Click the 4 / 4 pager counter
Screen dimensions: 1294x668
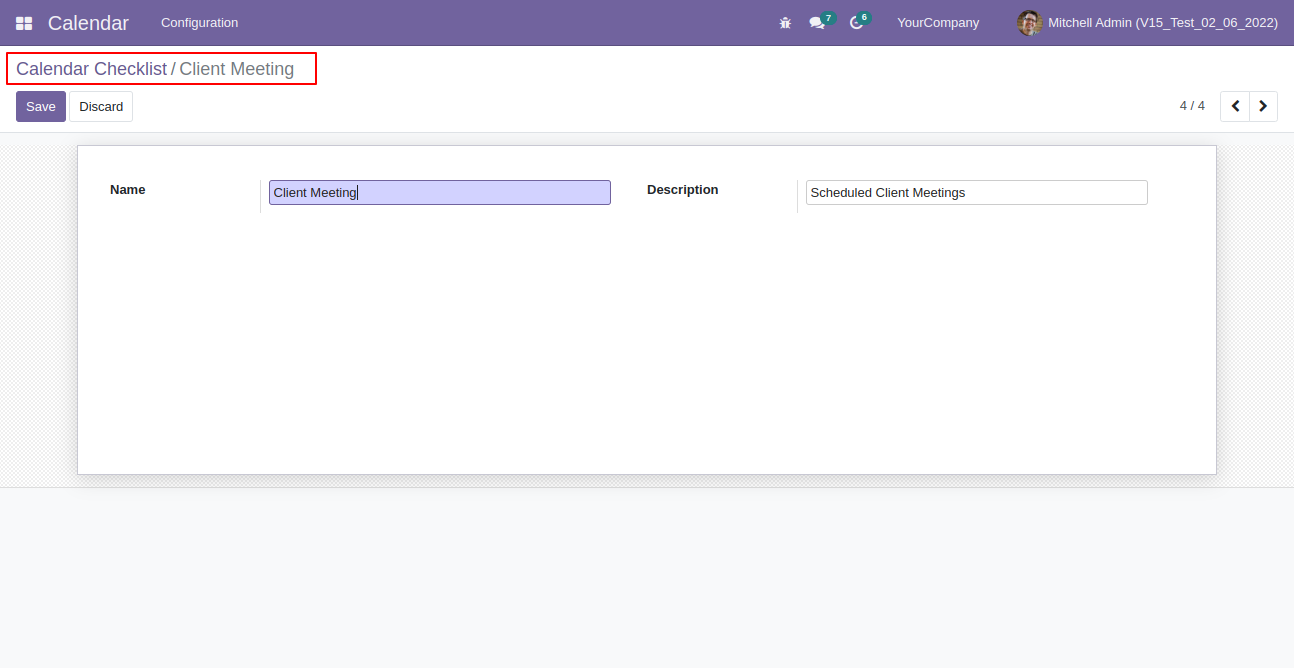click(1192, 106)
